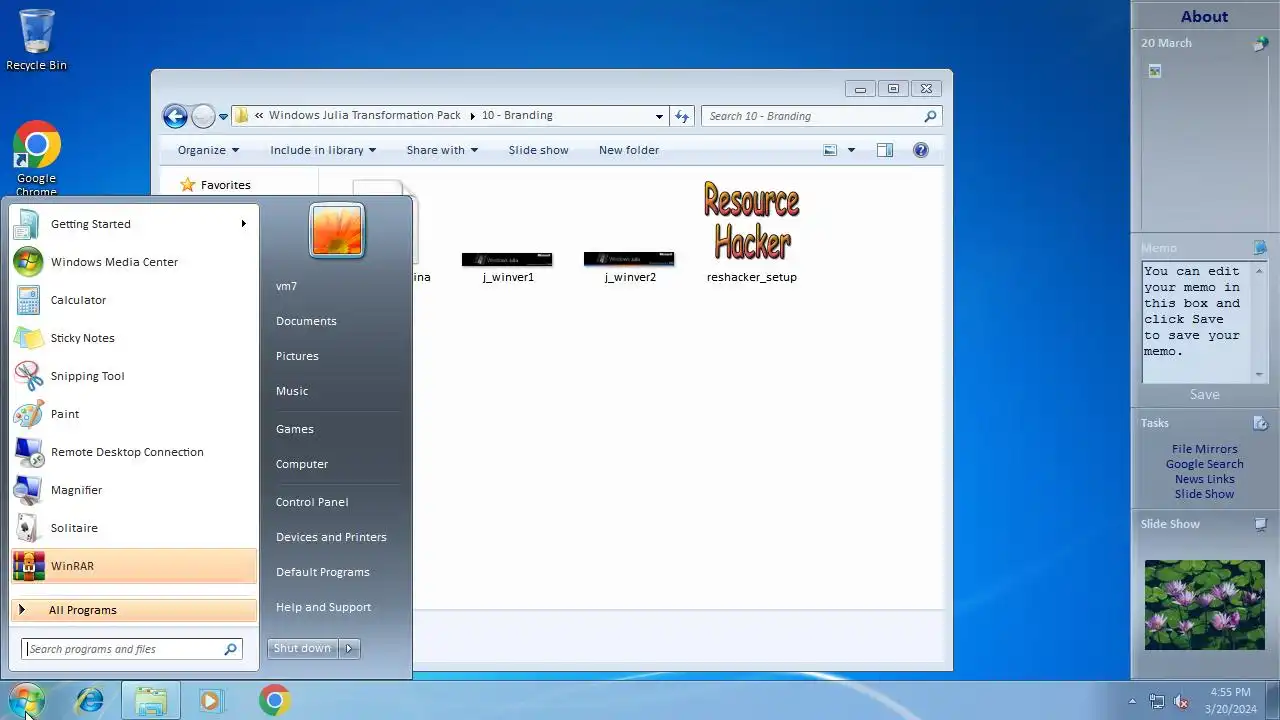This screenshot has width=1280, height=720.
Task: Toggle the preview pane button
Action: pos(885,150)
